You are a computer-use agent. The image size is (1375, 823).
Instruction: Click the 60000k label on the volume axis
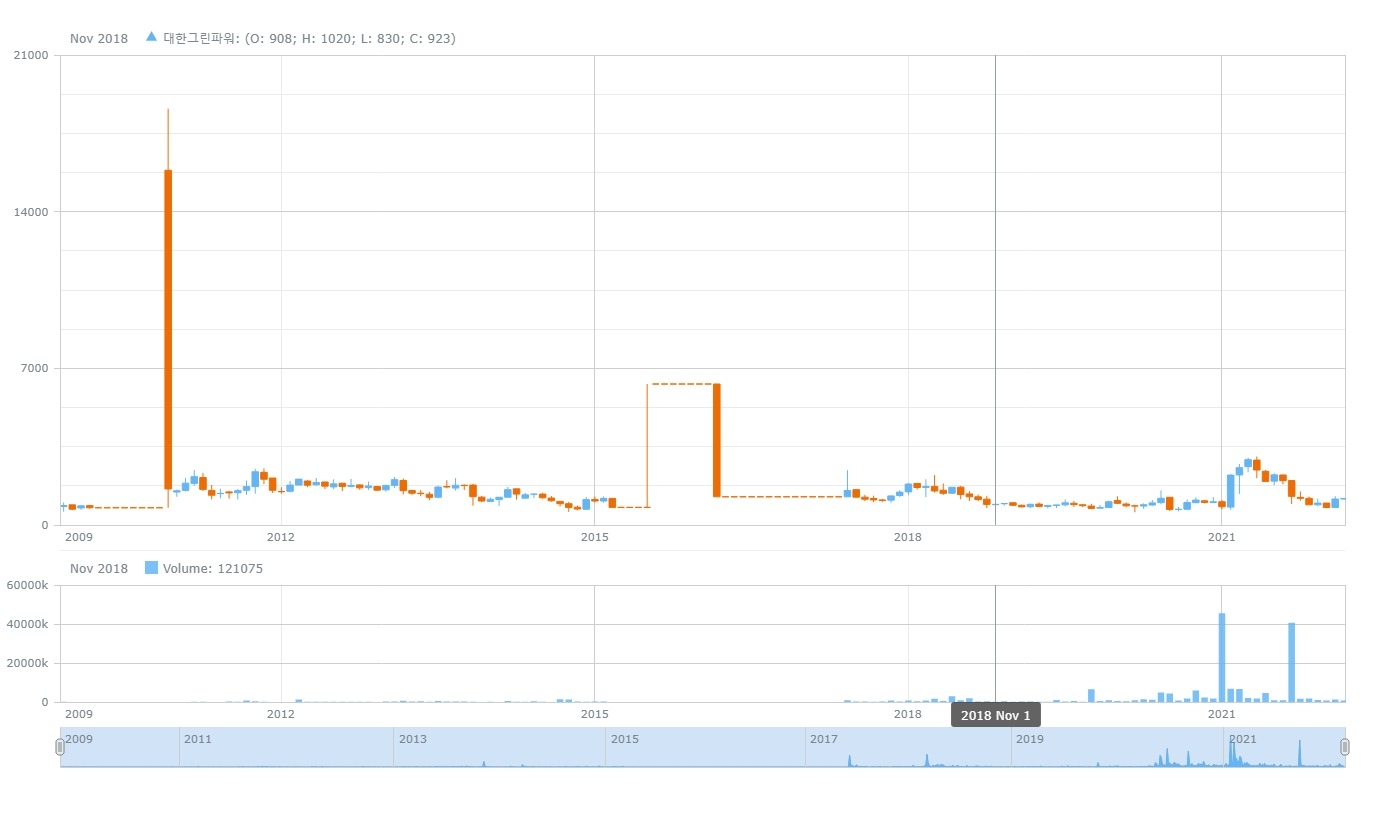pos(28,586)
